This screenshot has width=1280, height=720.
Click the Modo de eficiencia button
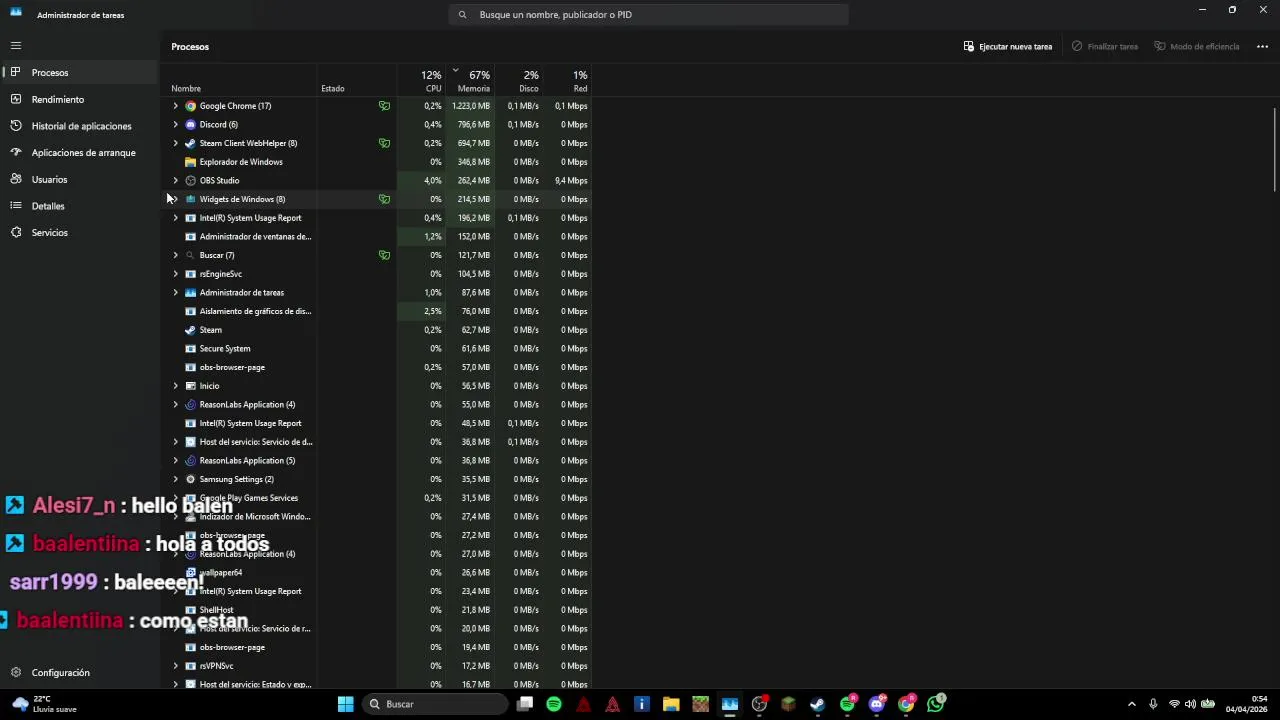(x=1197, y=47)
